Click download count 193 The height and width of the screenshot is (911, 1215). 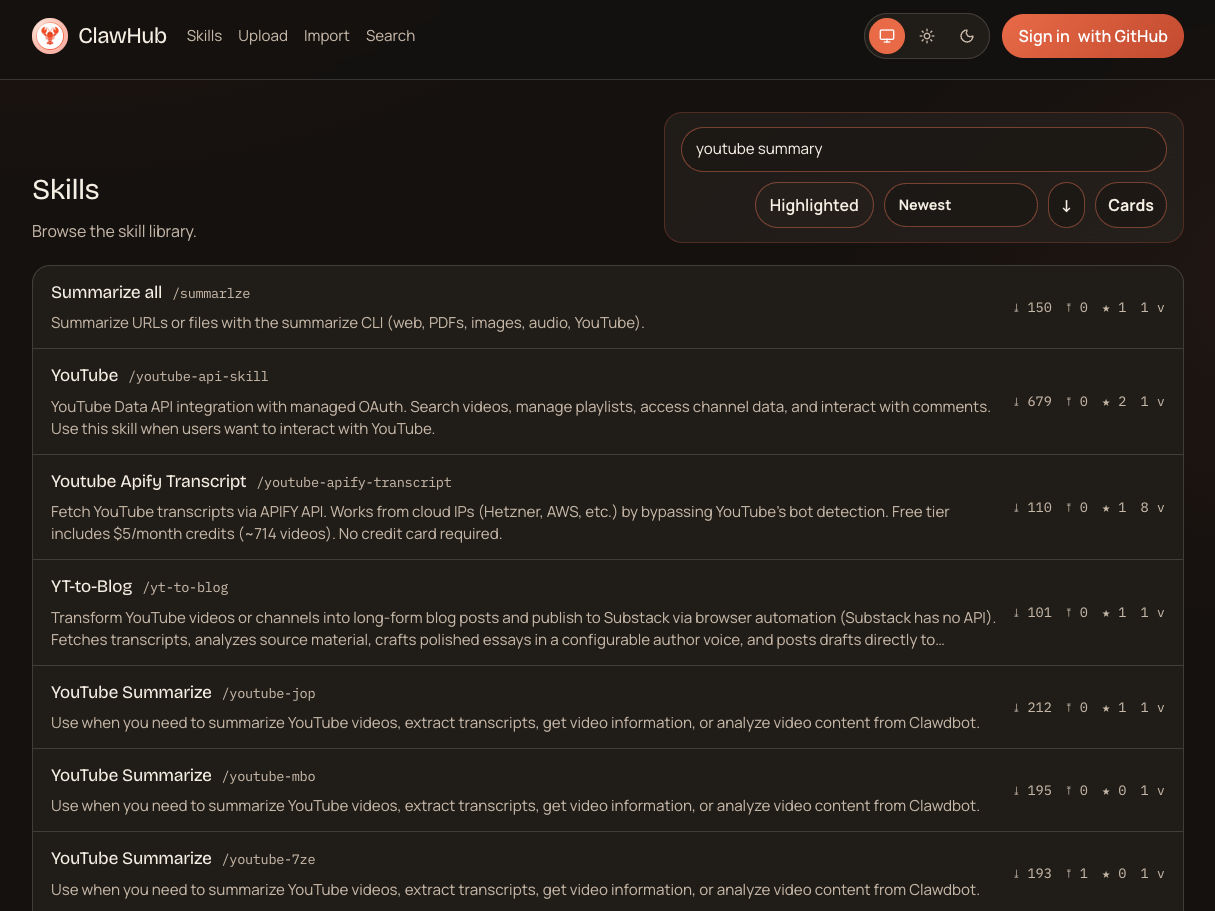1032,873
